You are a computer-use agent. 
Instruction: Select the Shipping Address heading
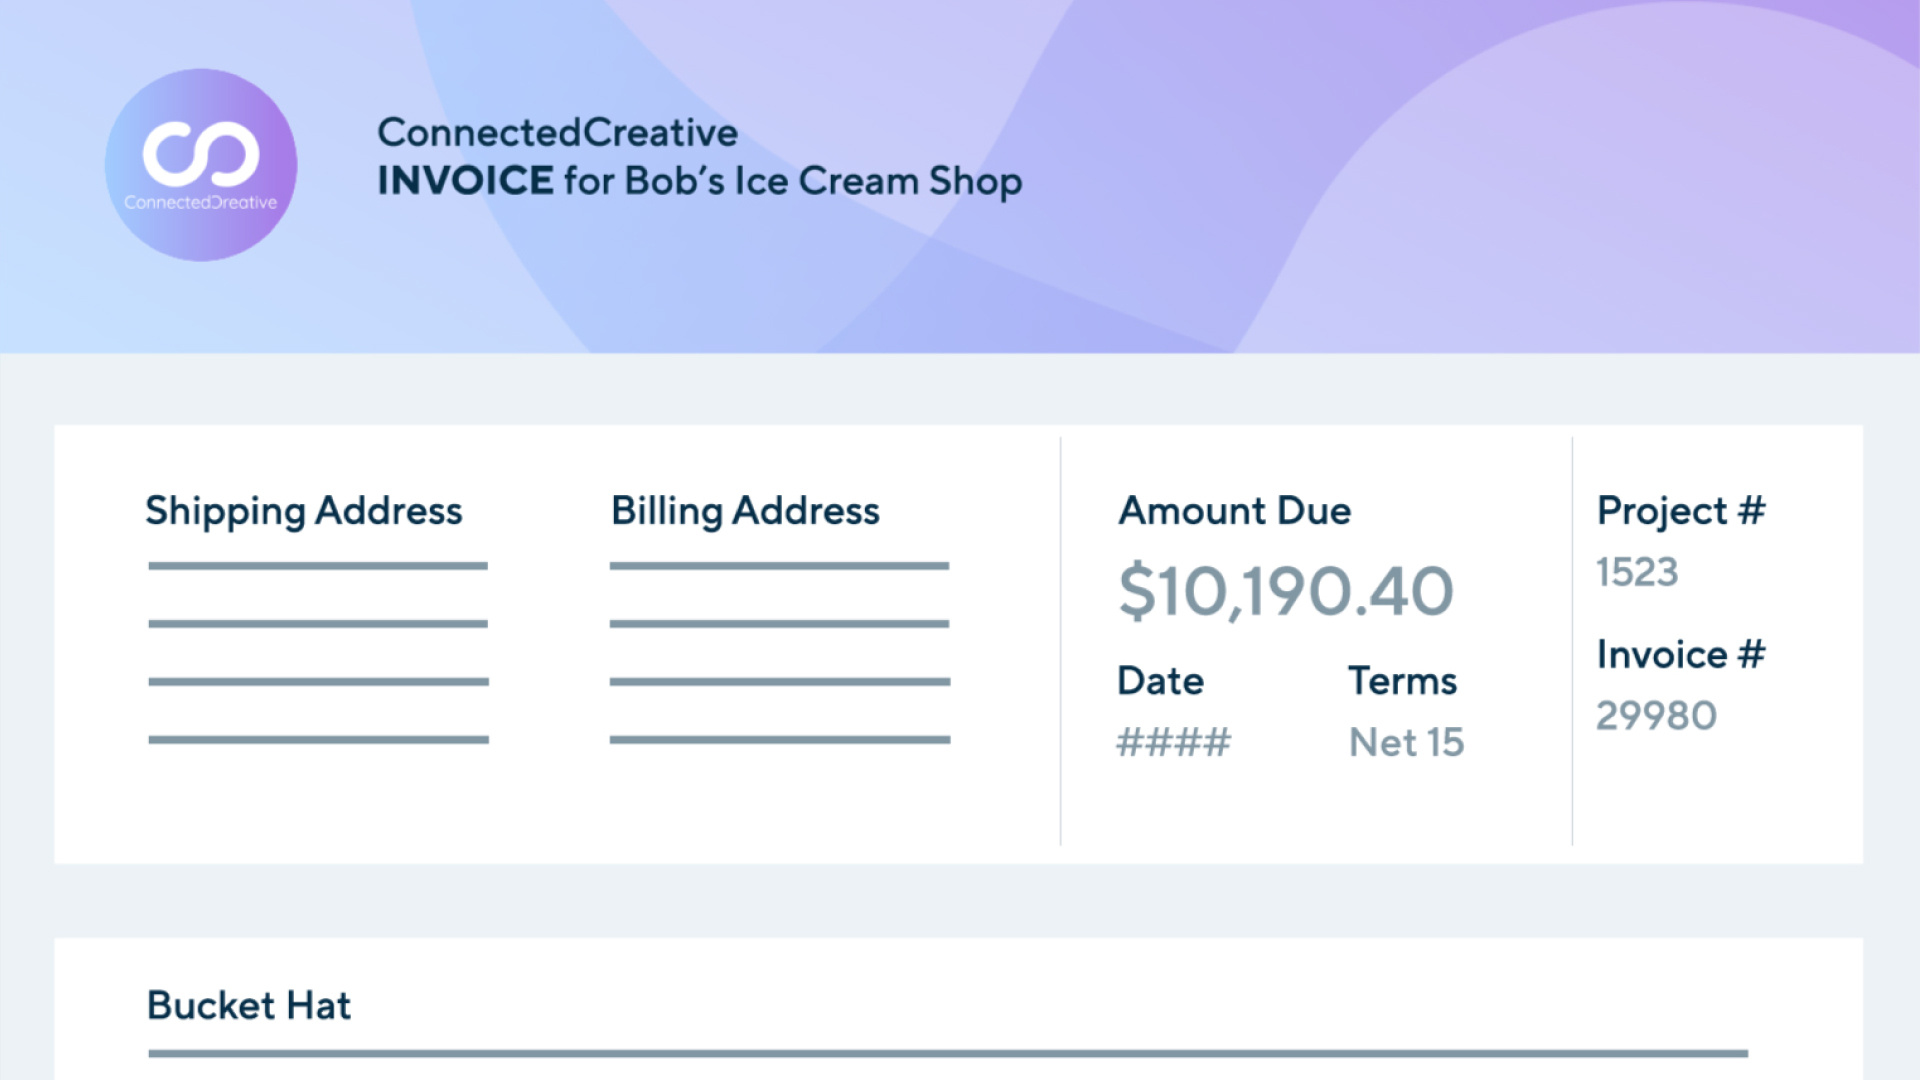304,511
